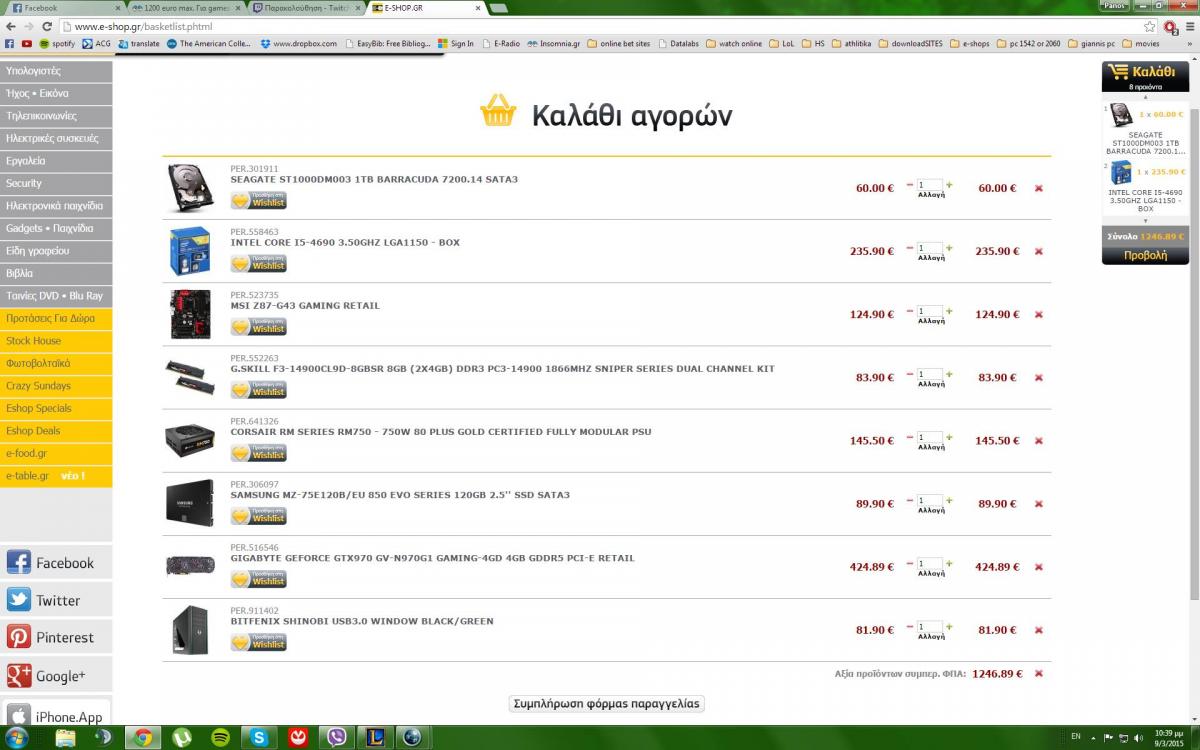Open Crazy Sundays section

click(x=56, y=386)
